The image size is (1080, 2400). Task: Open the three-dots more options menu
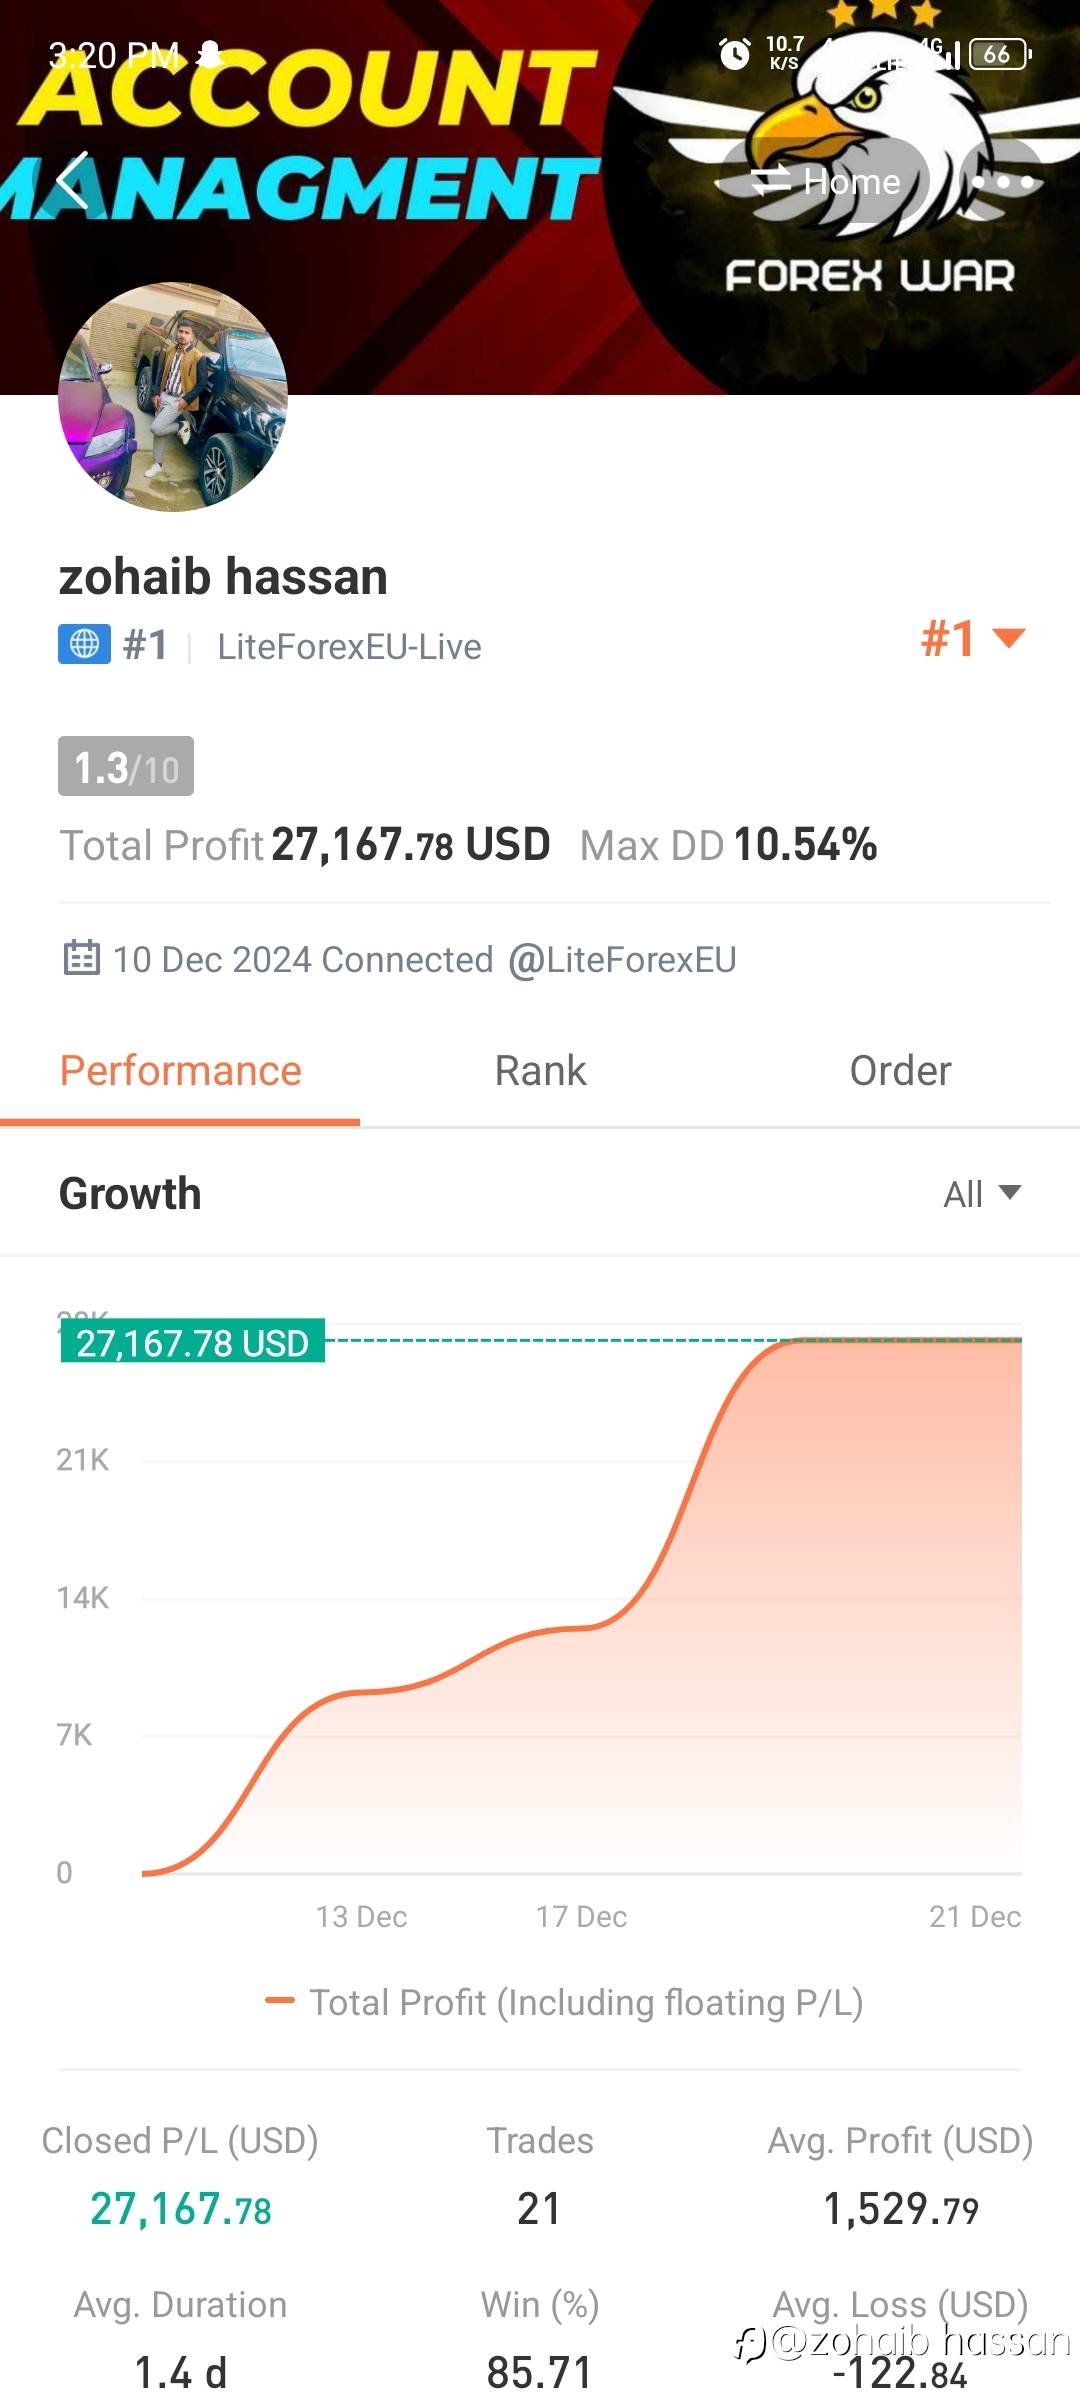1002,182
